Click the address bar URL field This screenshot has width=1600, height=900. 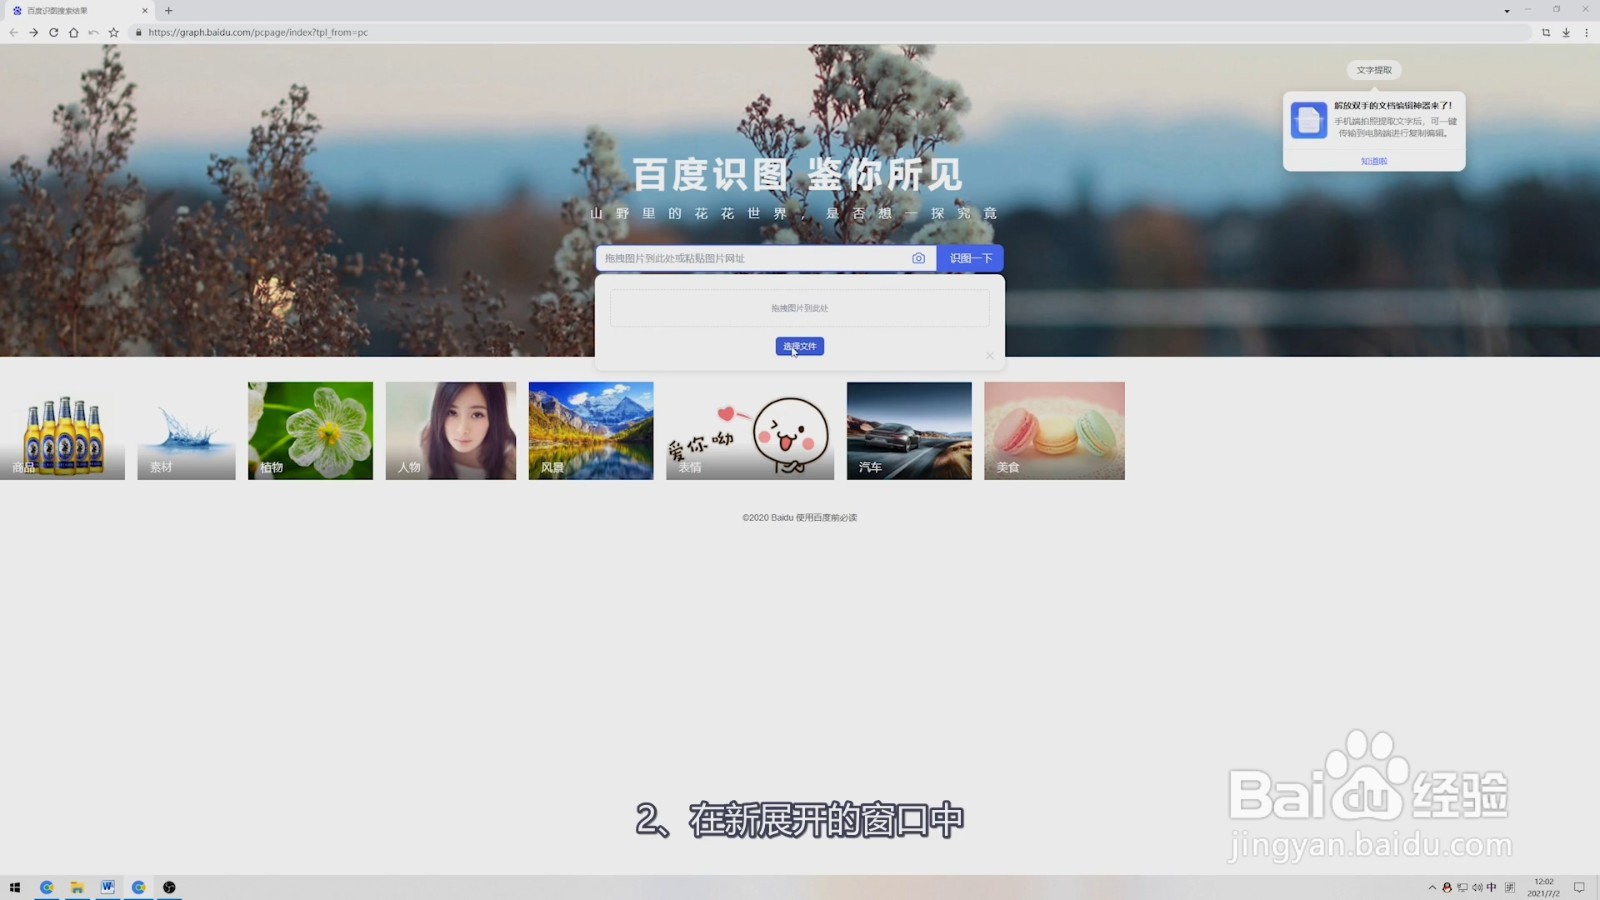click(830, 32)
